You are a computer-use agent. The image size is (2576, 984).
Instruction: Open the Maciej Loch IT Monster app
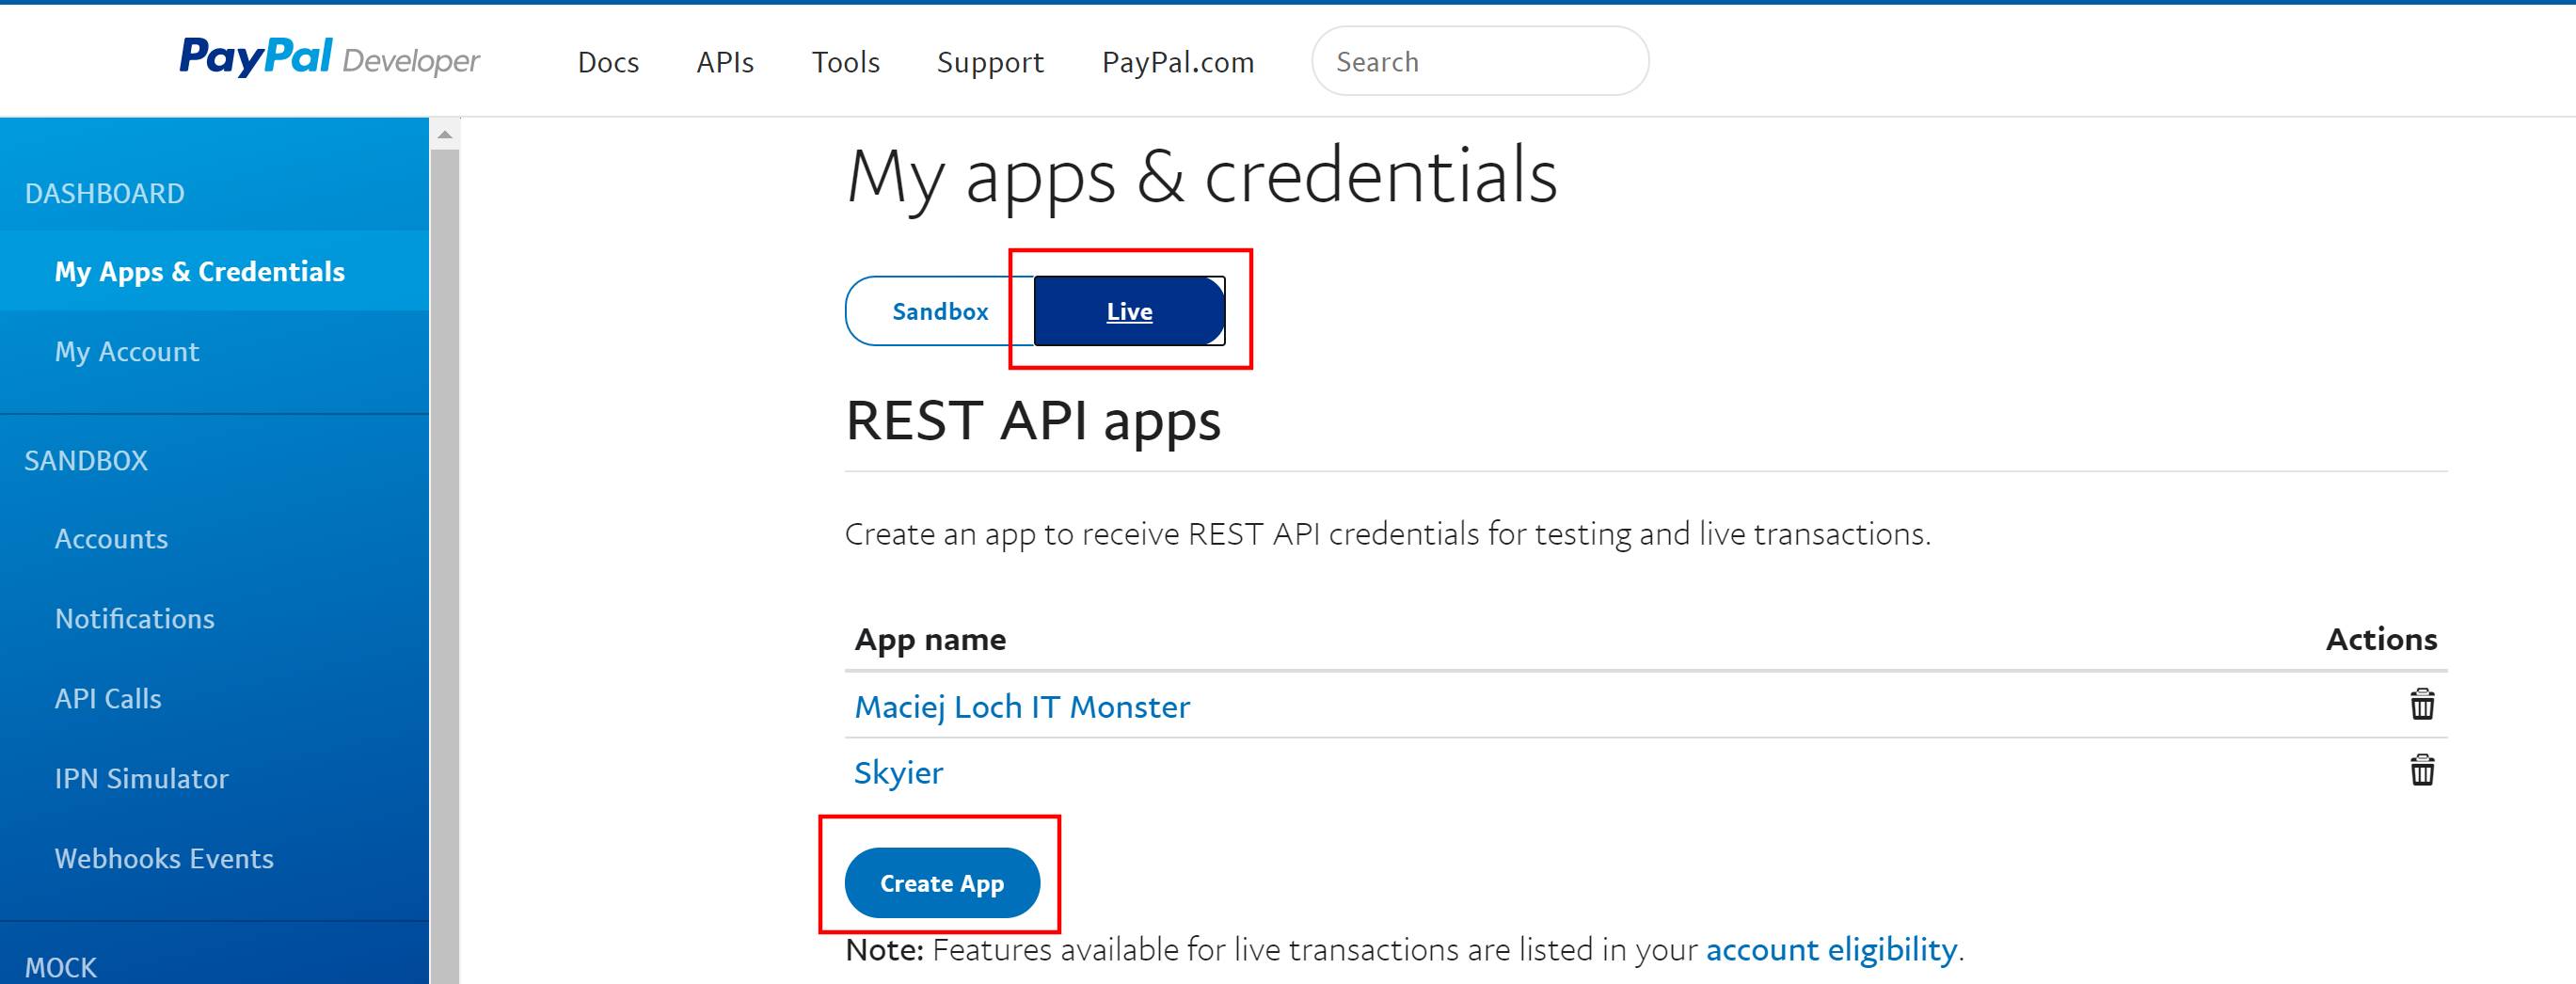point(1022,707)
